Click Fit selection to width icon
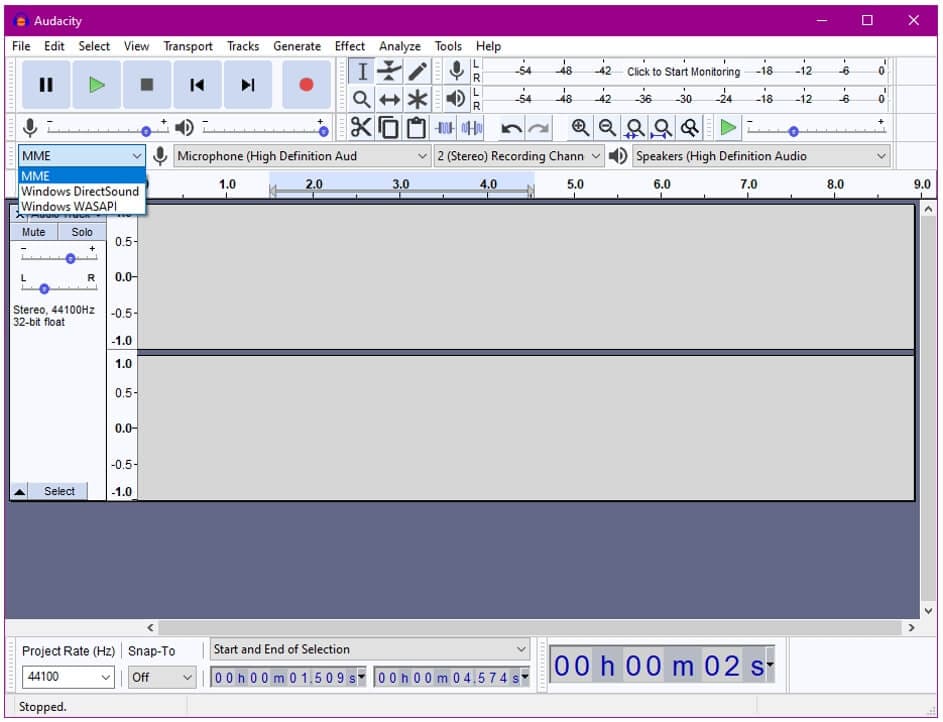The height and width of the screenshot is (722, 943). click(634, 127)
